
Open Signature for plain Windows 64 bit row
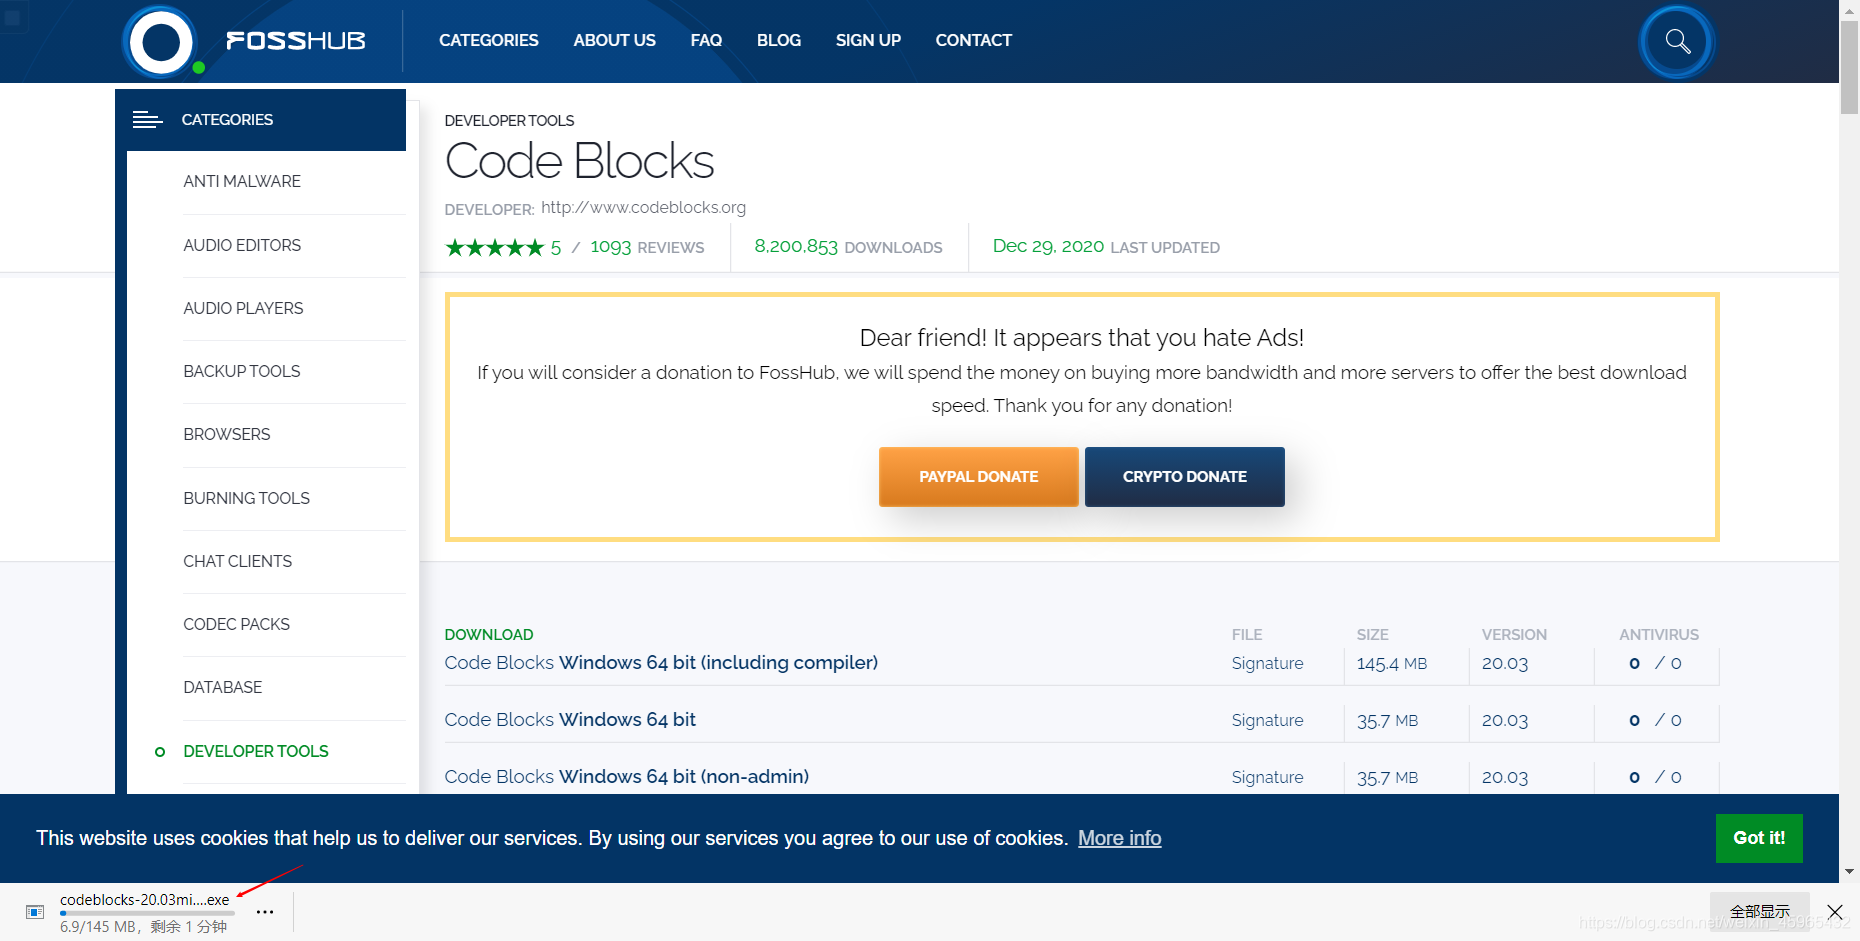pyautogui.click(x=1267, y=720)
